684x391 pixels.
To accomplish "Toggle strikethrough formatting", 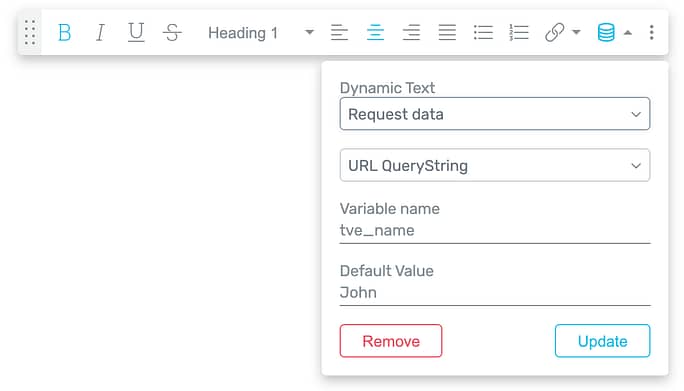I will [172, 32].
